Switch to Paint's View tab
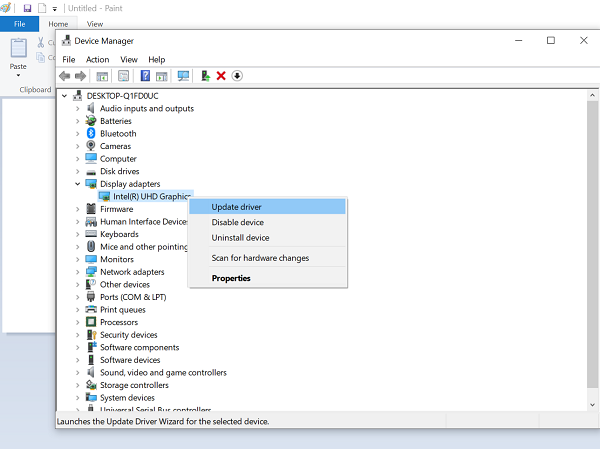The image size is (600, 449). 95,23
